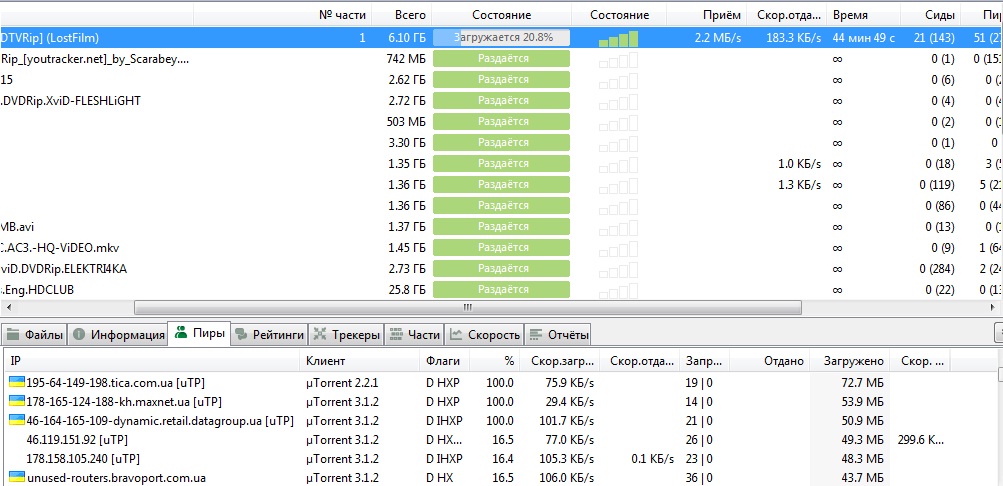Click the Файлы tab folder icon
This screenshot has width=1003, height=486.
13,335
